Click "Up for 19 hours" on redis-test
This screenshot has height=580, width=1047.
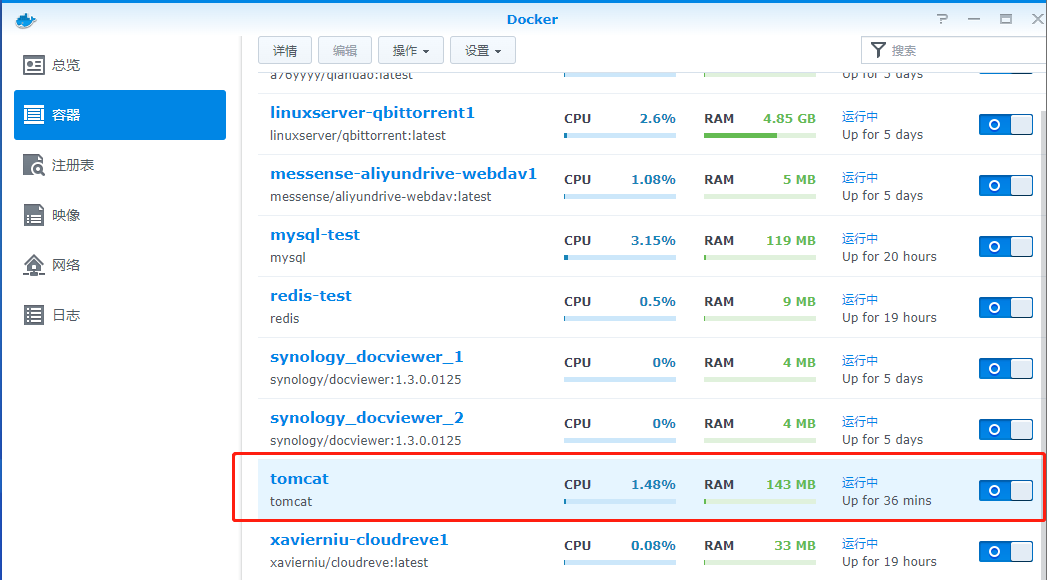tap(889, 317)
